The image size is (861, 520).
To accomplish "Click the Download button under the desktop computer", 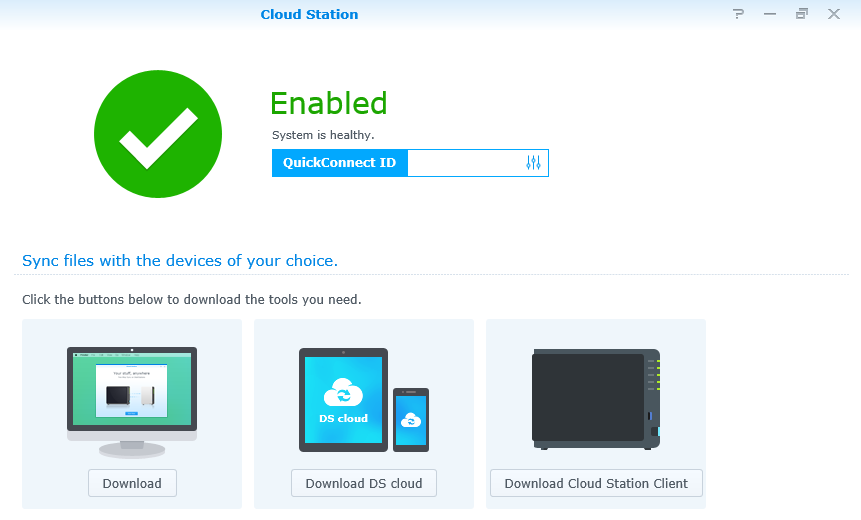I will (x=132, y=483).
